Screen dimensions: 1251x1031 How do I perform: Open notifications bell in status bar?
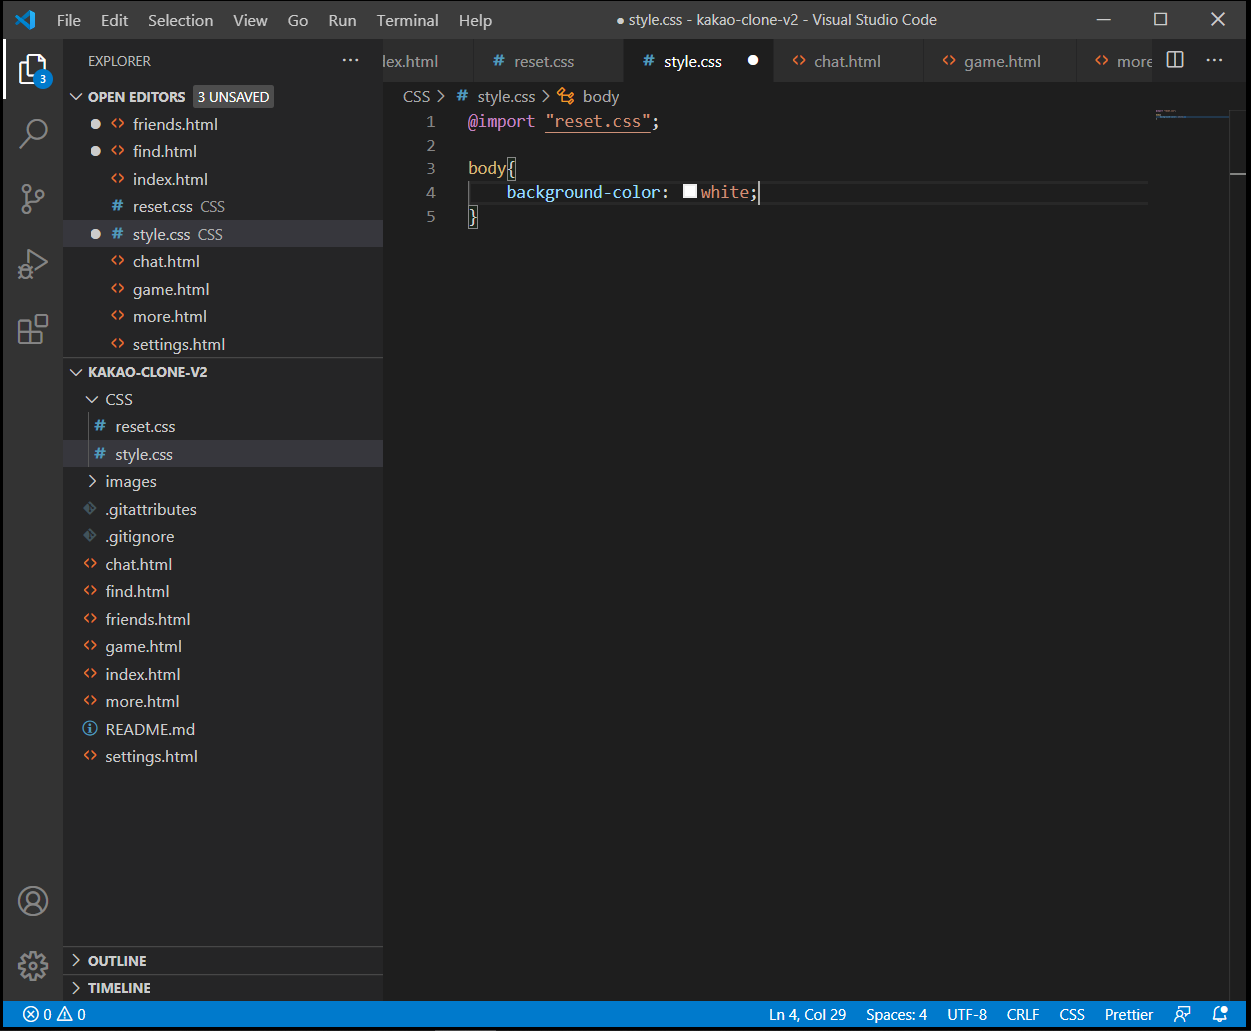point(1219,1014)
